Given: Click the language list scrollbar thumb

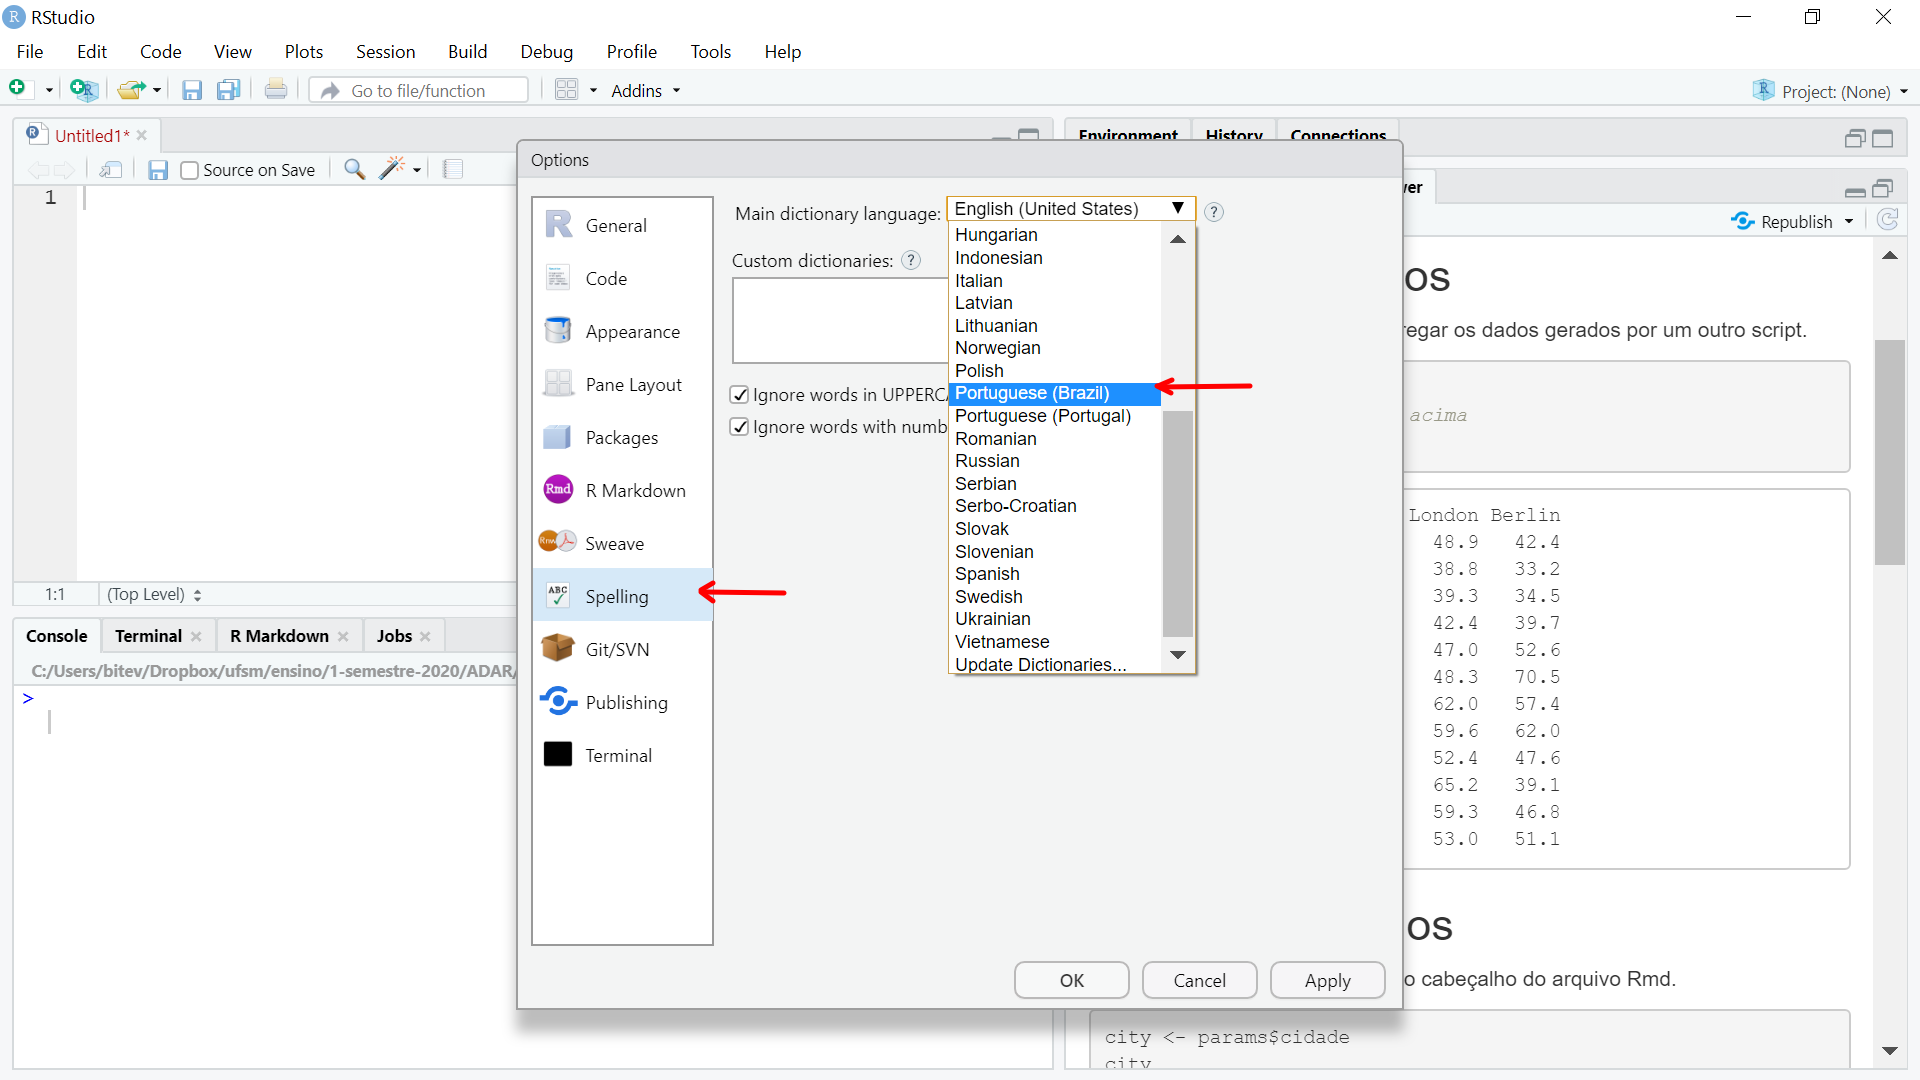Looking at the screenshot, I should point(1178,523).
